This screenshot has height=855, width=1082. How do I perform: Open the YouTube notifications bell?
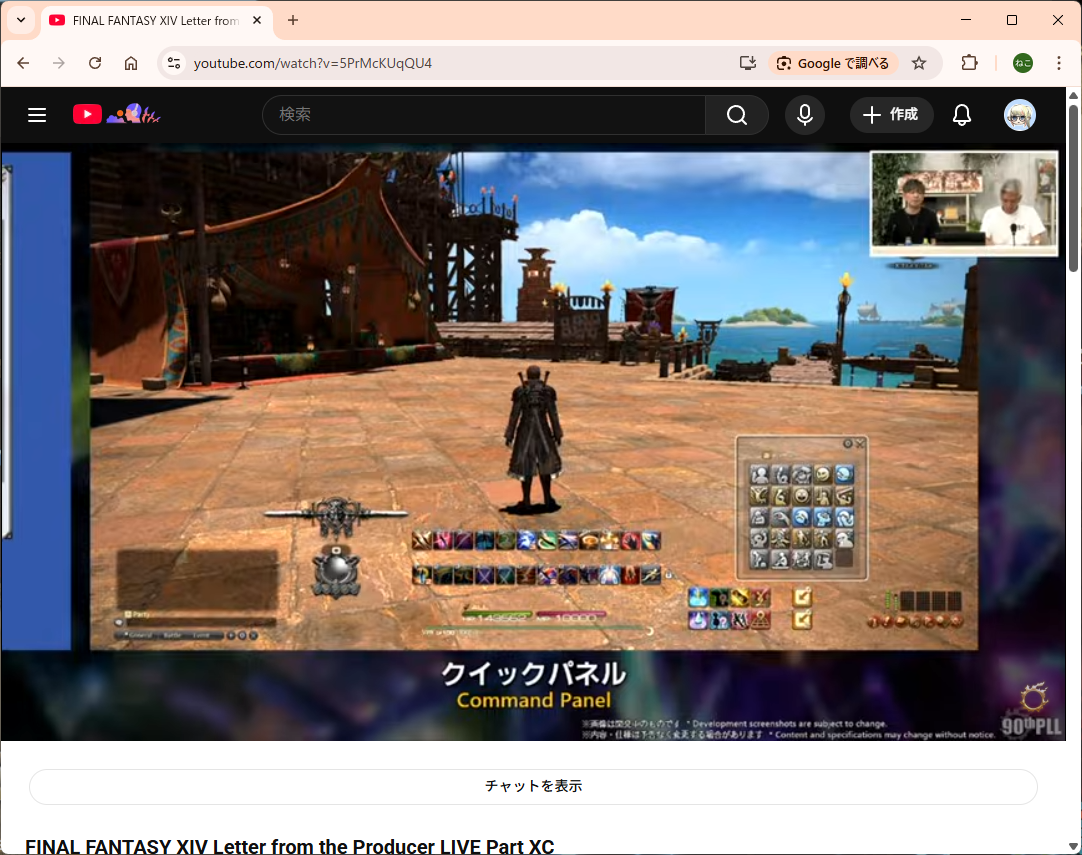pos(961,115)
